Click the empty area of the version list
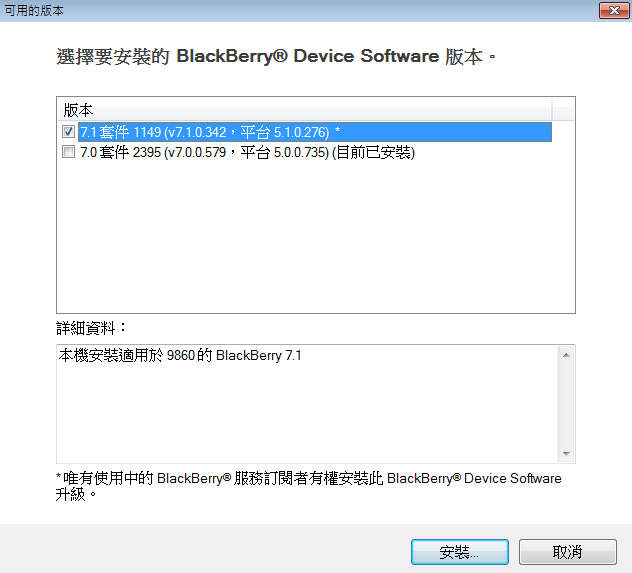Image resolution: width=632 pixels, height=573 pixels. [316, 237]
